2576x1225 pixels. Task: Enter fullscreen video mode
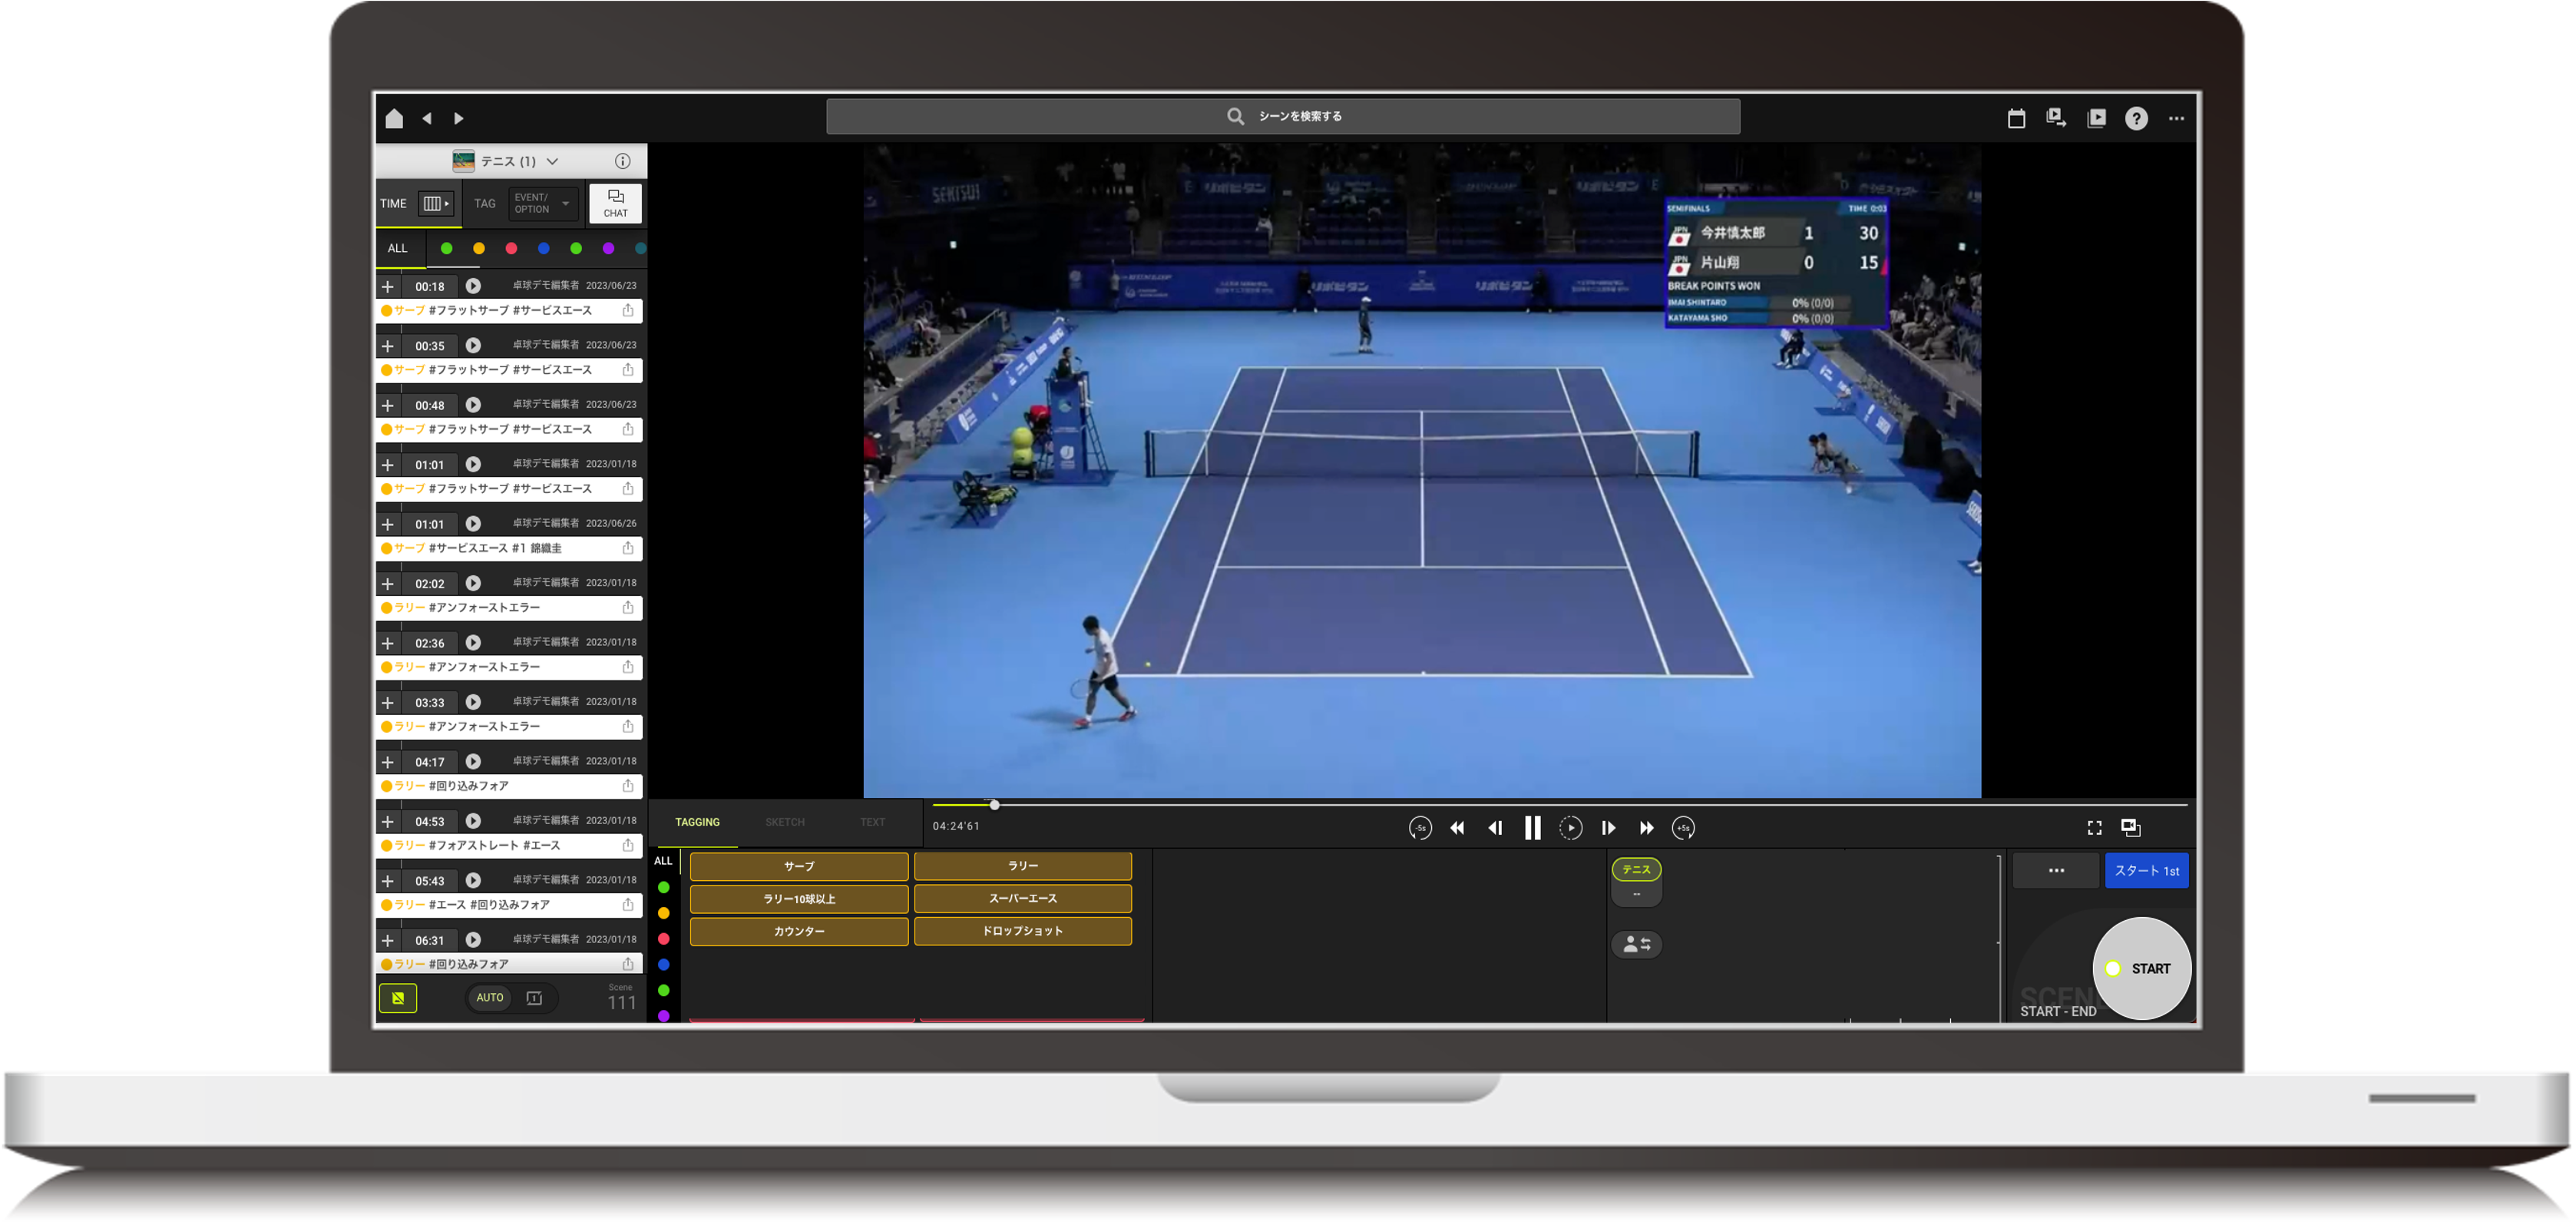(x=2094, y=828)
